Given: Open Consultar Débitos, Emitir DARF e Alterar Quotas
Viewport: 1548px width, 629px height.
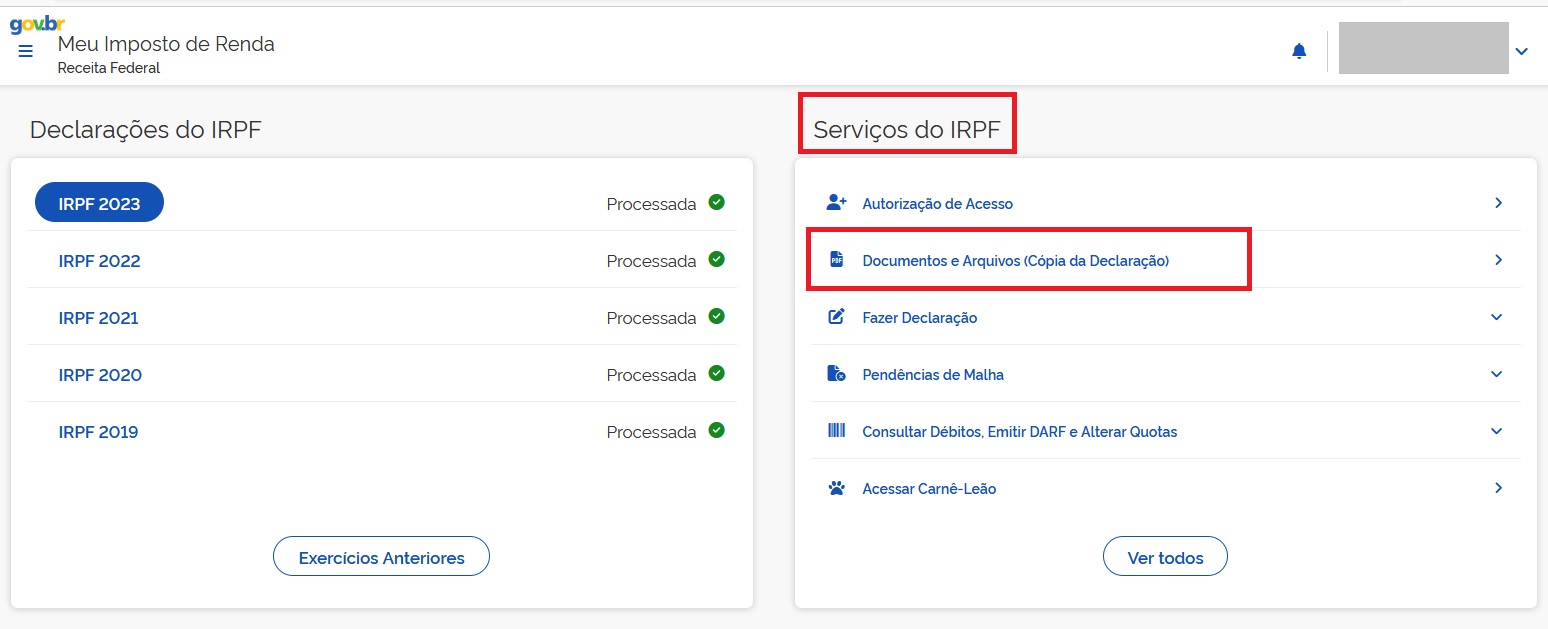Looking at the screenshot, I should (x=1019, y=432).
